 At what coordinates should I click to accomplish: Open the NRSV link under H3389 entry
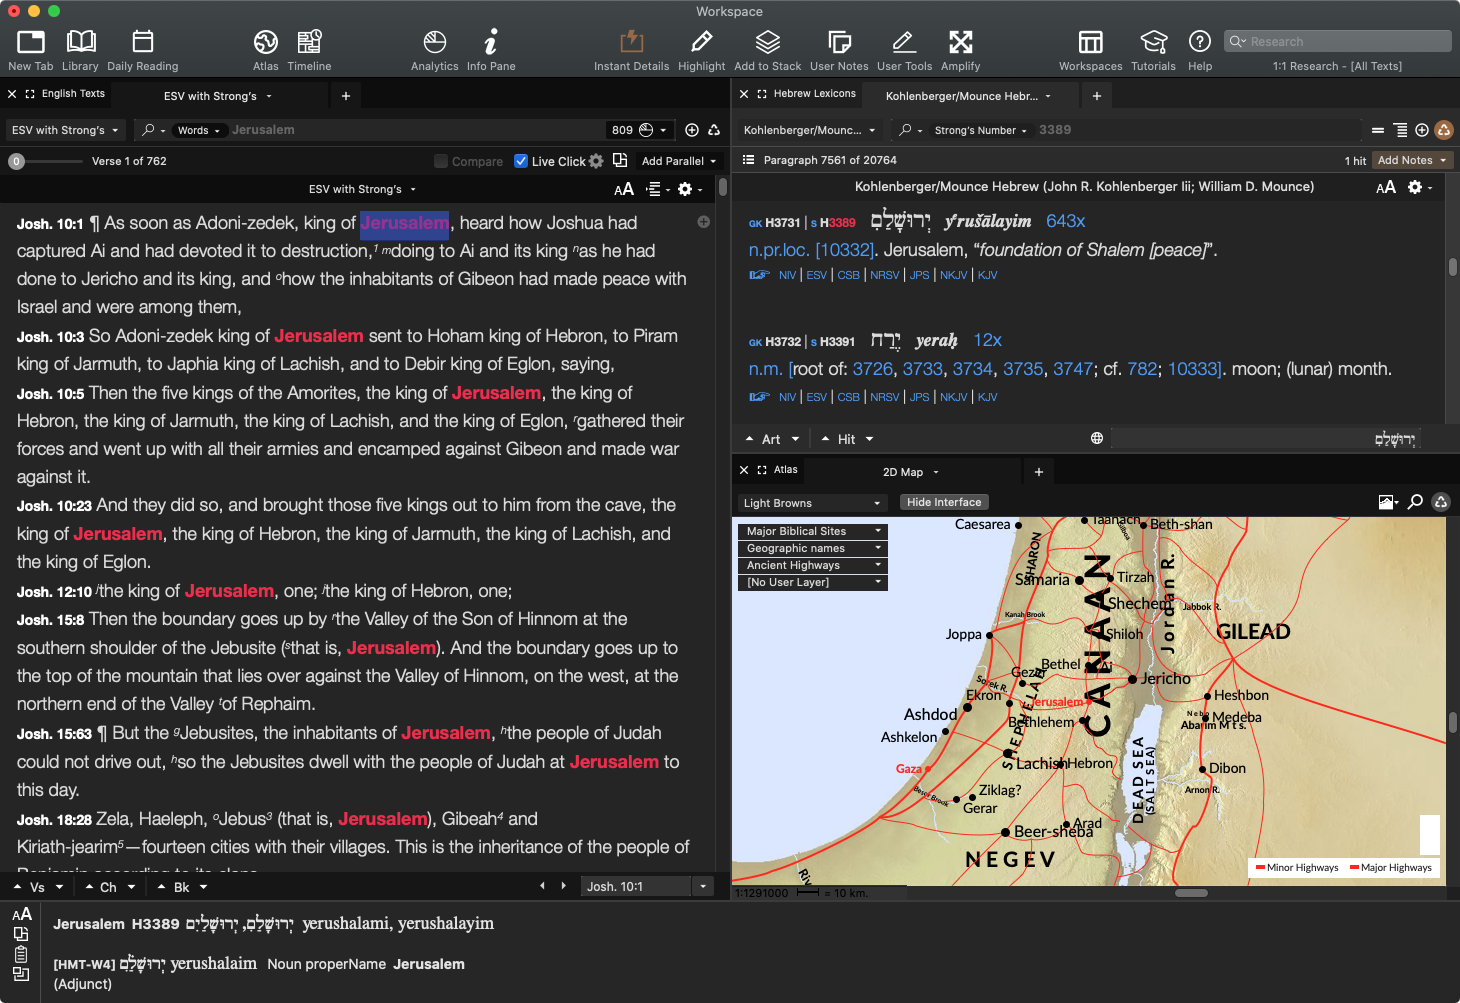(884, 275)
